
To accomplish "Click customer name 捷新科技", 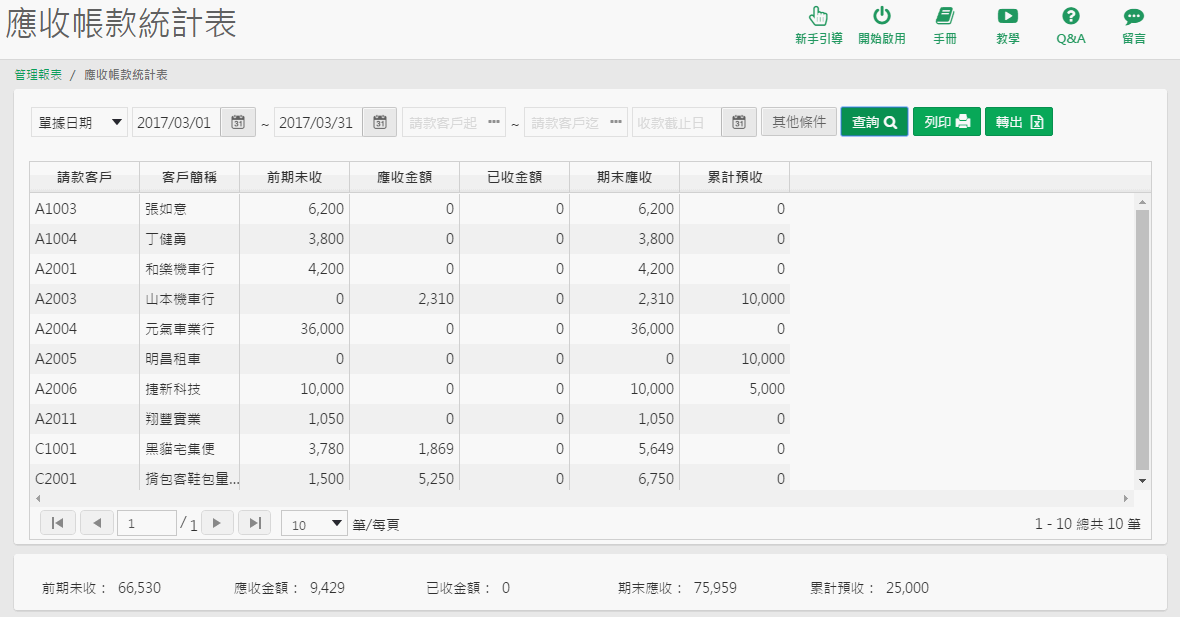I will point(173,389).
